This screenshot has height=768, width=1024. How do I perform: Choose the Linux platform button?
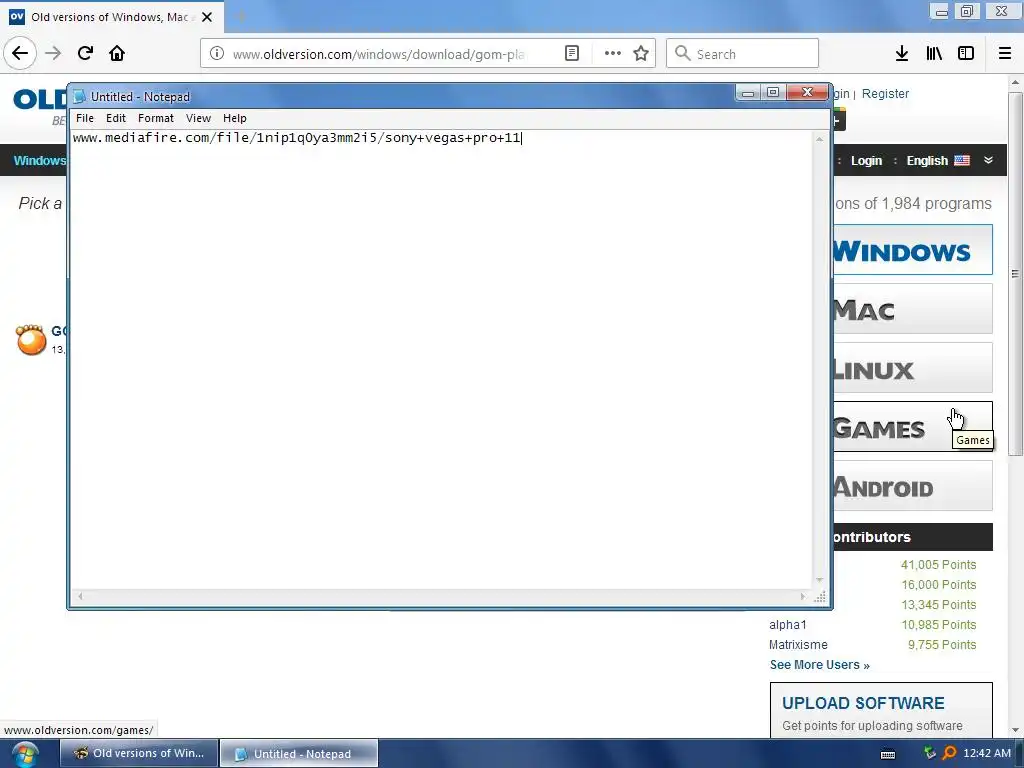click(912, 368)
